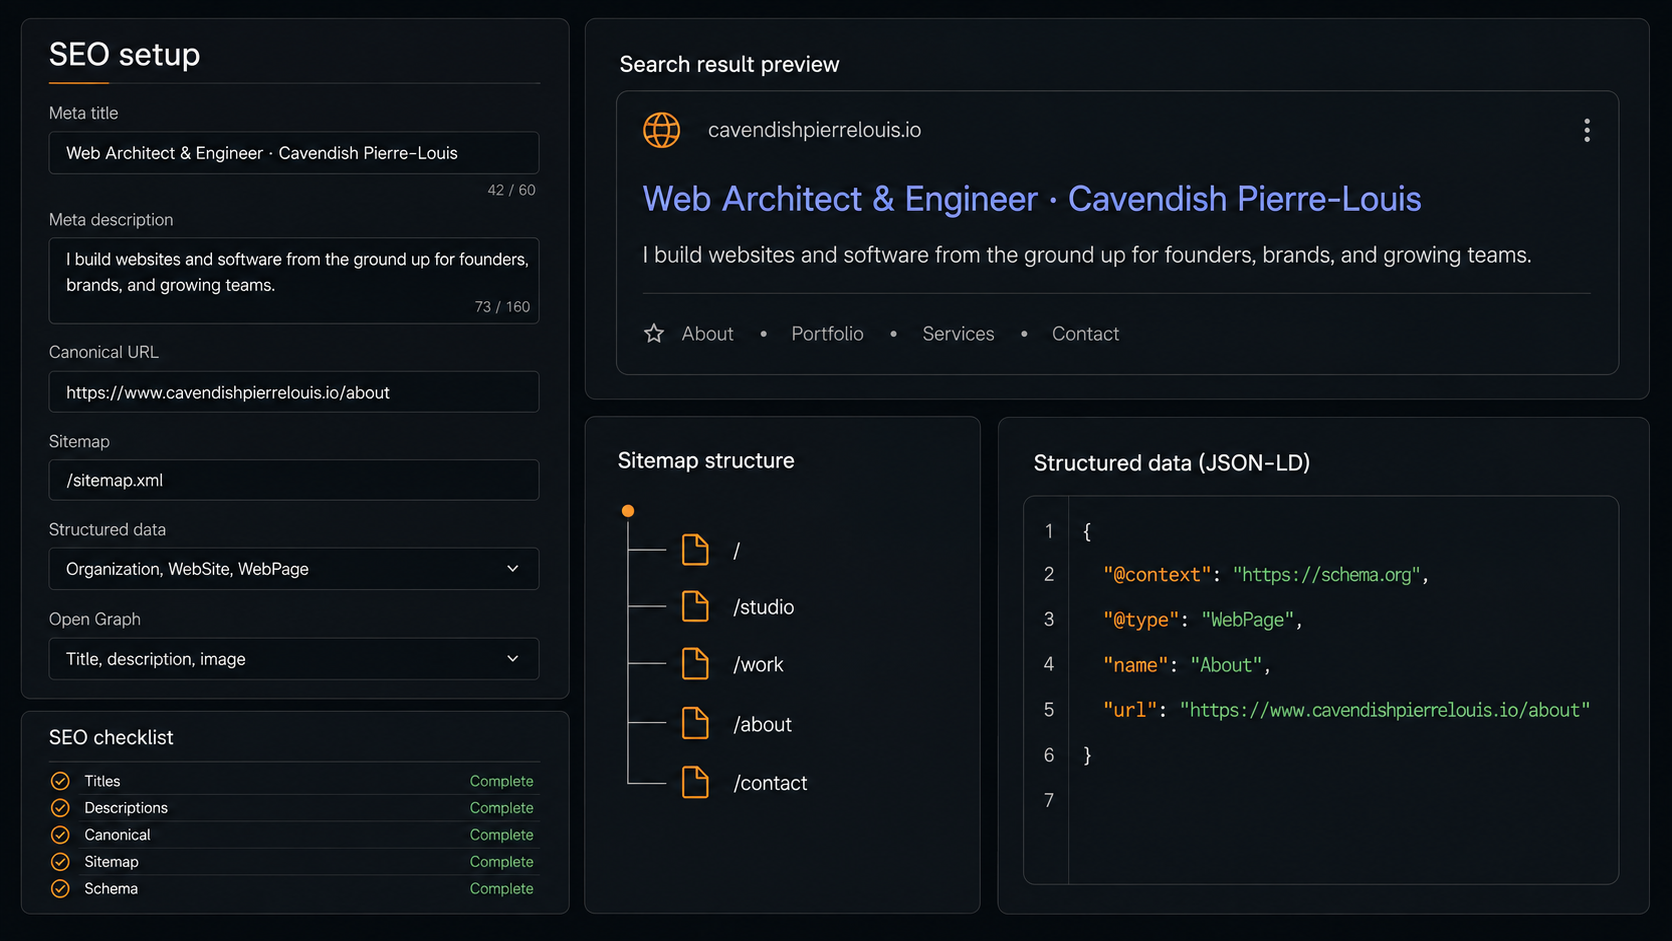This screenshot has width=1672, height=941.
Task: Click the 42 / 60 character counter
Action: (x=511, y=190)
